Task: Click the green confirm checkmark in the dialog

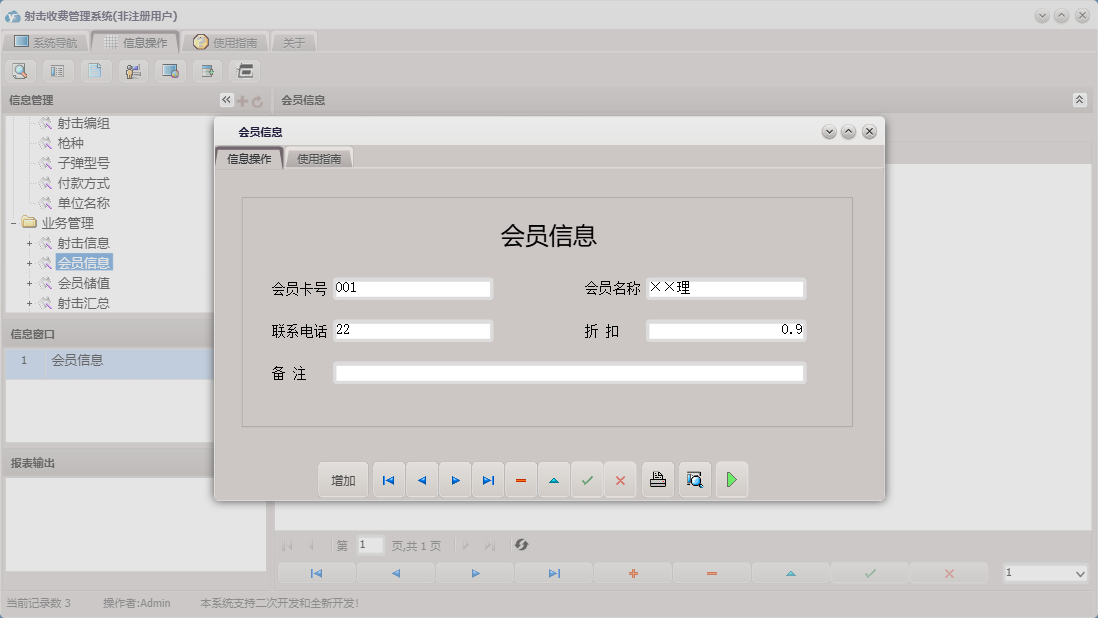Action: pos(587,479)
